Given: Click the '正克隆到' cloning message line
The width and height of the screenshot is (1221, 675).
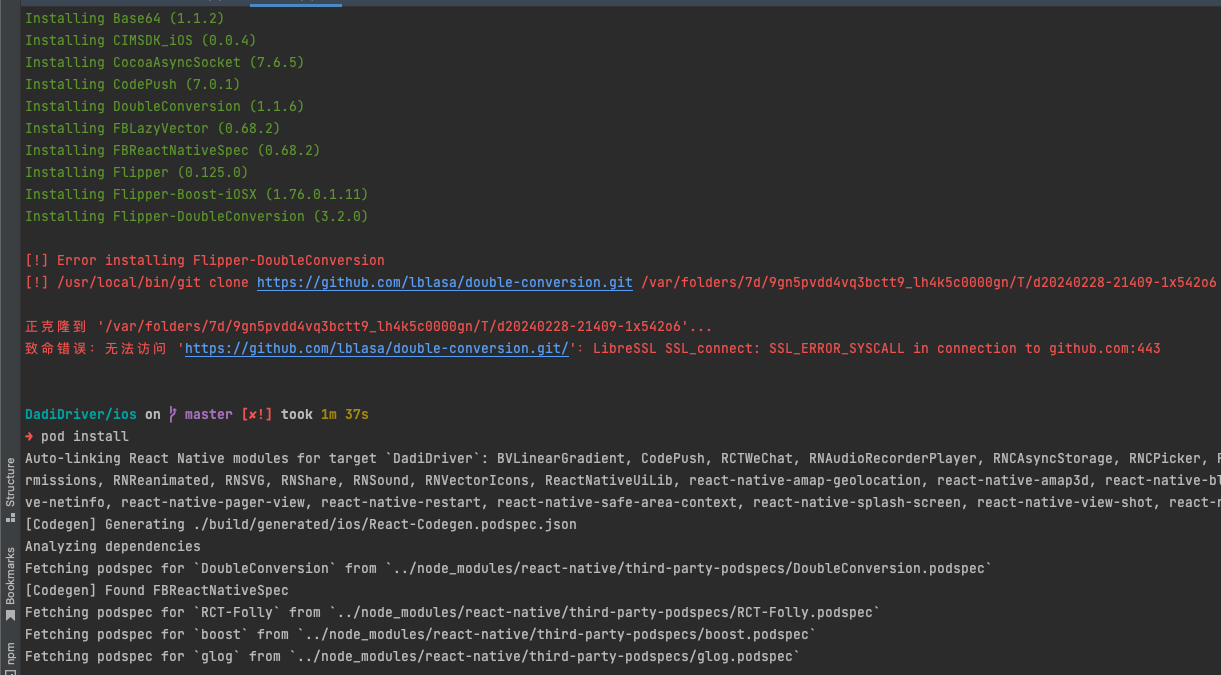Looking at the screenshot, I should (x=369, y=327).
